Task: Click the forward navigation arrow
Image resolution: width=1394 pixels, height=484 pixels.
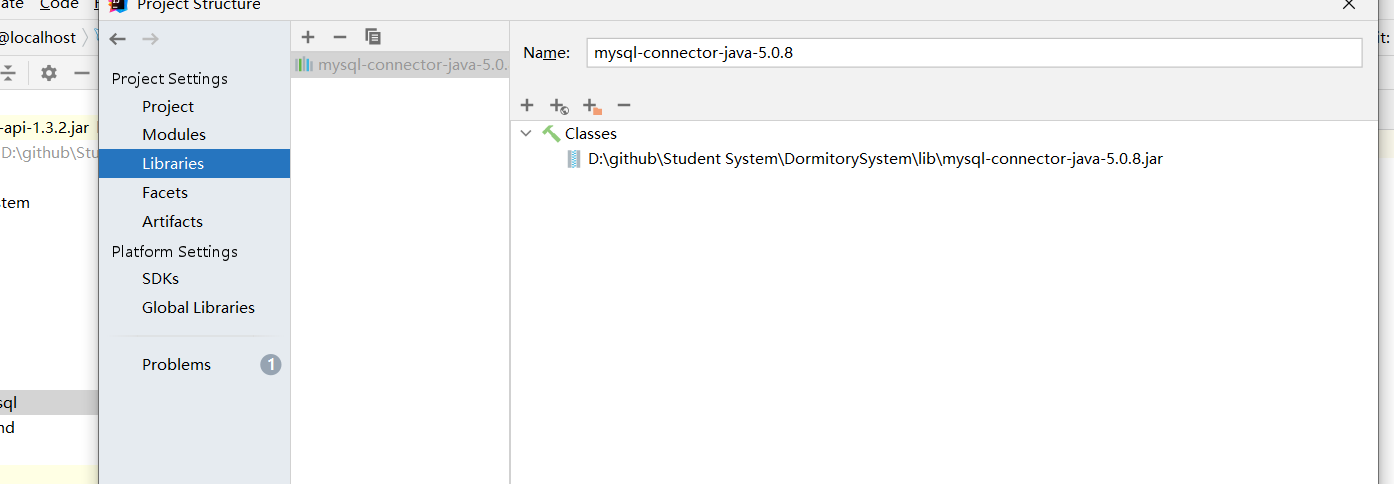Action: coord(150,38)
